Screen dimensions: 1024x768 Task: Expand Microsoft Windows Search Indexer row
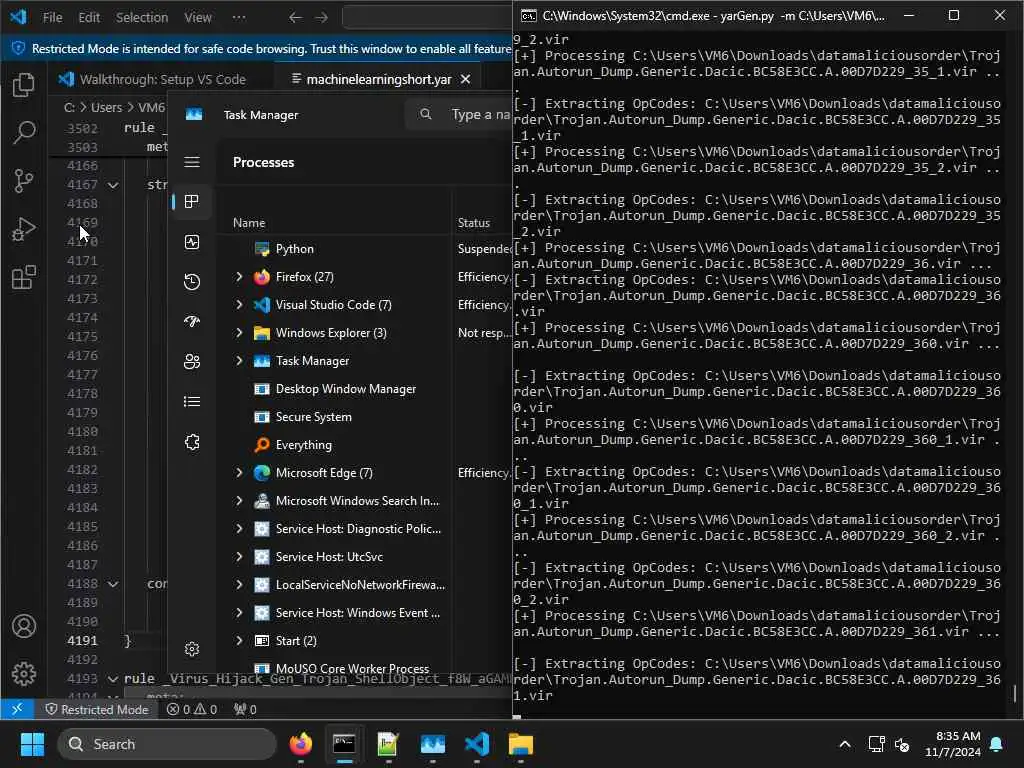coord(239,501)
